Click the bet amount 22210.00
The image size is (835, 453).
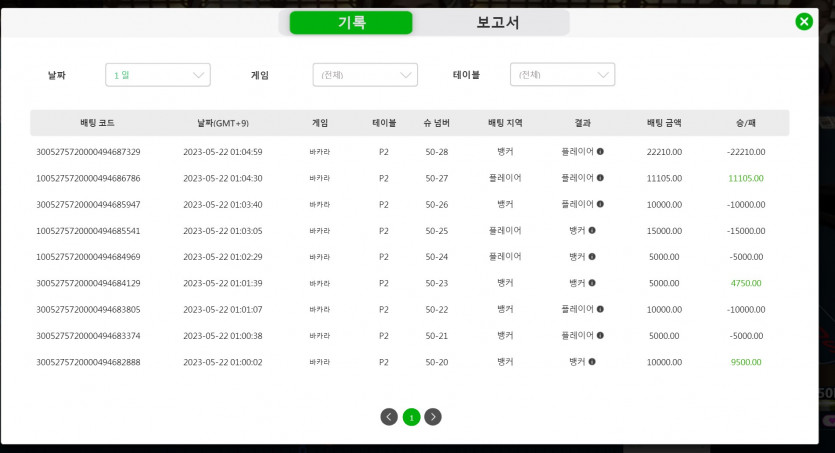(x=664, y=152)
